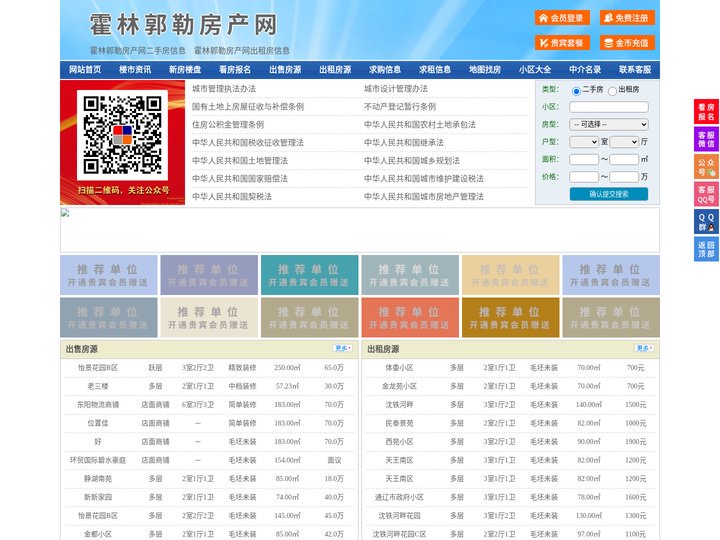Open 地图找房 navigation item

point(485,70)
